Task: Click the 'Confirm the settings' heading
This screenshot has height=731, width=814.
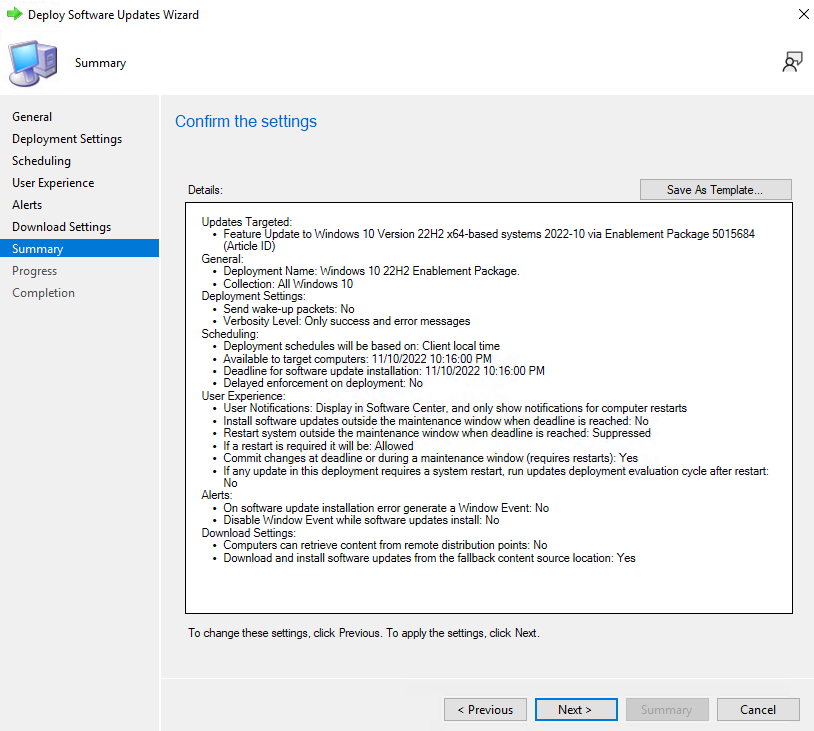Action: [x=246, y=121]
